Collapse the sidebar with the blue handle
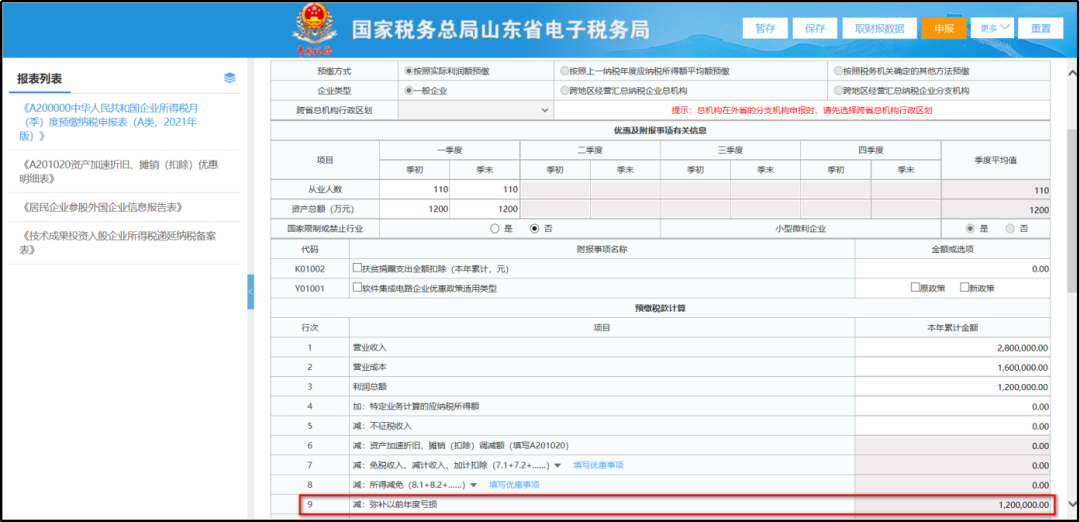 [x=251, y=291]
